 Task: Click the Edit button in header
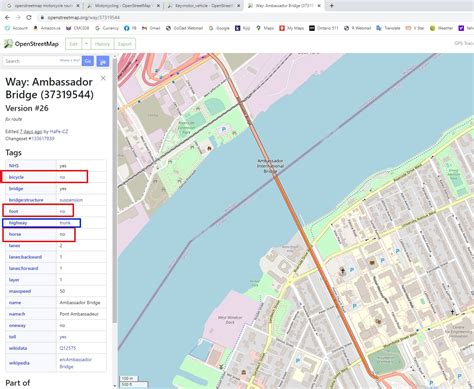coord(74,44)
